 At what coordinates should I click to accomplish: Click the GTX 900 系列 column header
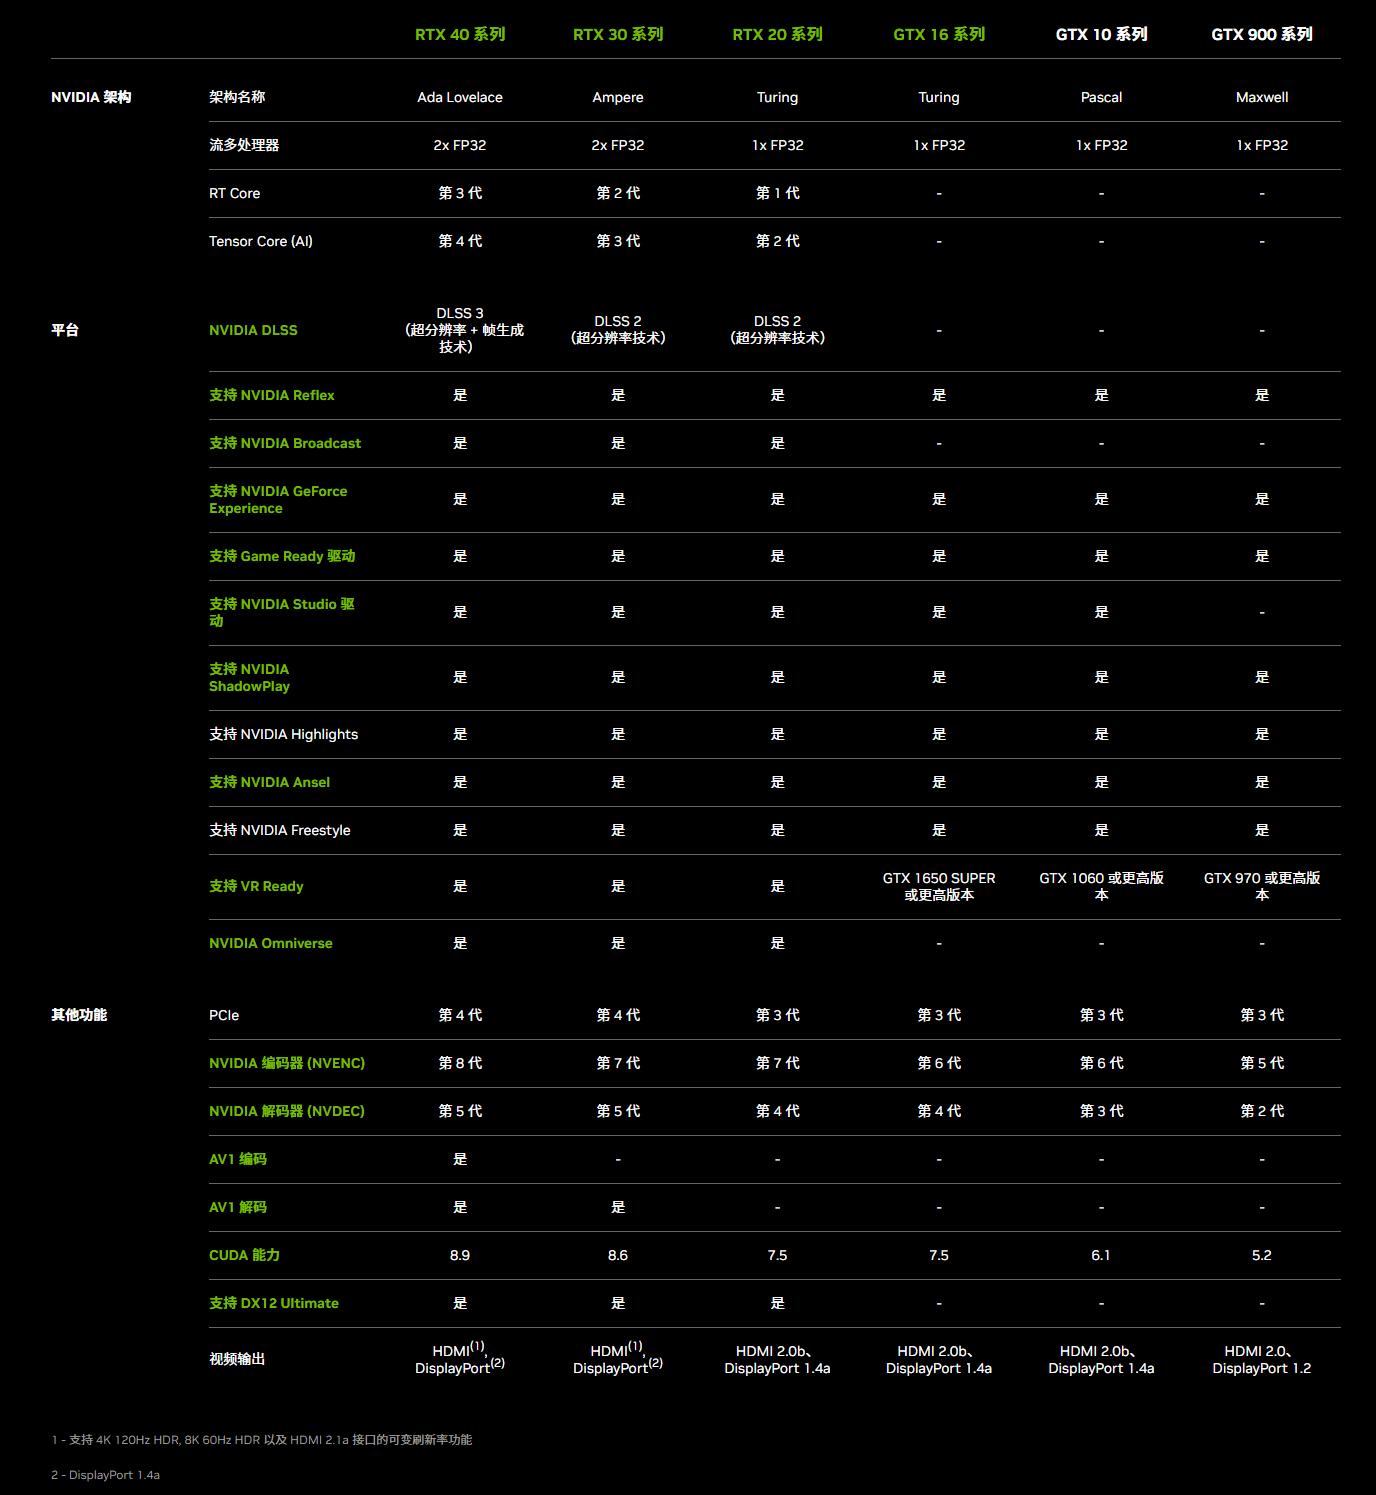pos(1262,34)
